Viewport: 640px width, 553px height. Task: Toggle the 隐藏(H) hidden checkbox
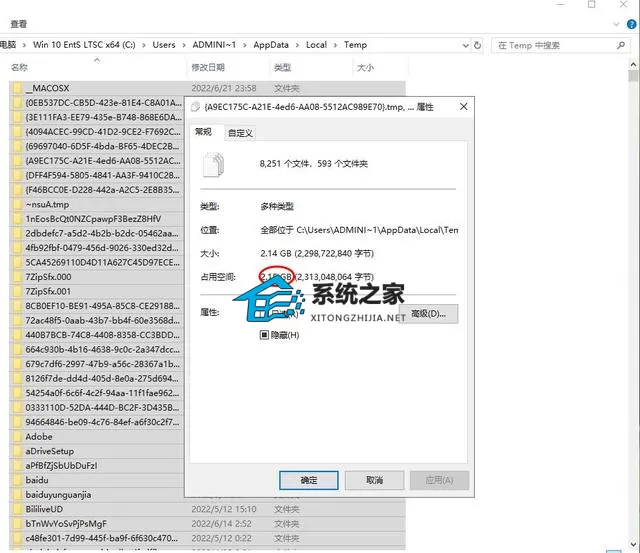tap(264, 335)
